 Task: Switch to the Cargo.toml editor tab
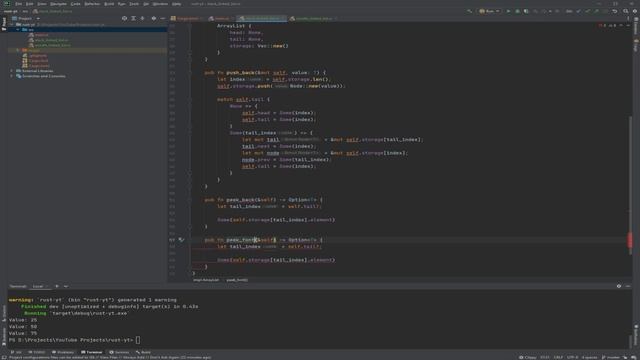[x=187, y=19]
